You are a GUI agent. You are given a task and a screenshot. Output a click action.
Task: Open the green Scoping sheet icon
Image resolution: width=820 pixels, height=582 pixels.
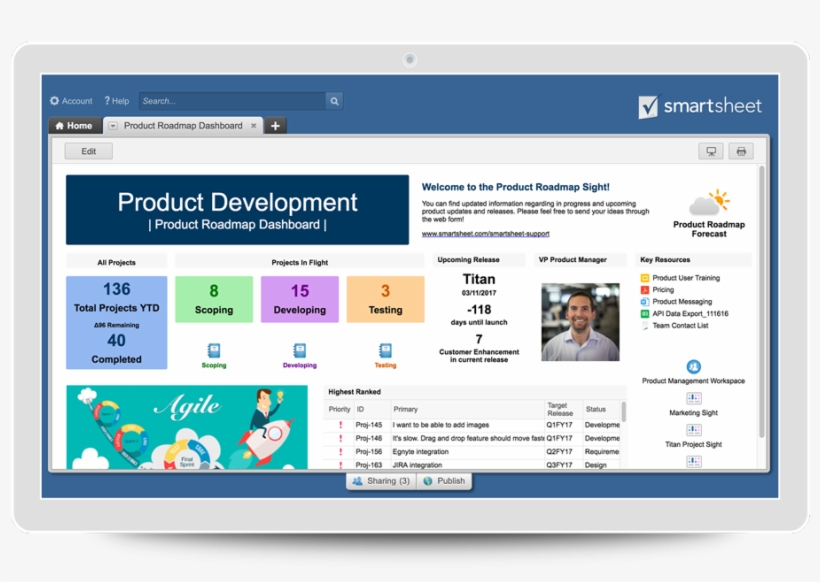[x=214, y=350]
